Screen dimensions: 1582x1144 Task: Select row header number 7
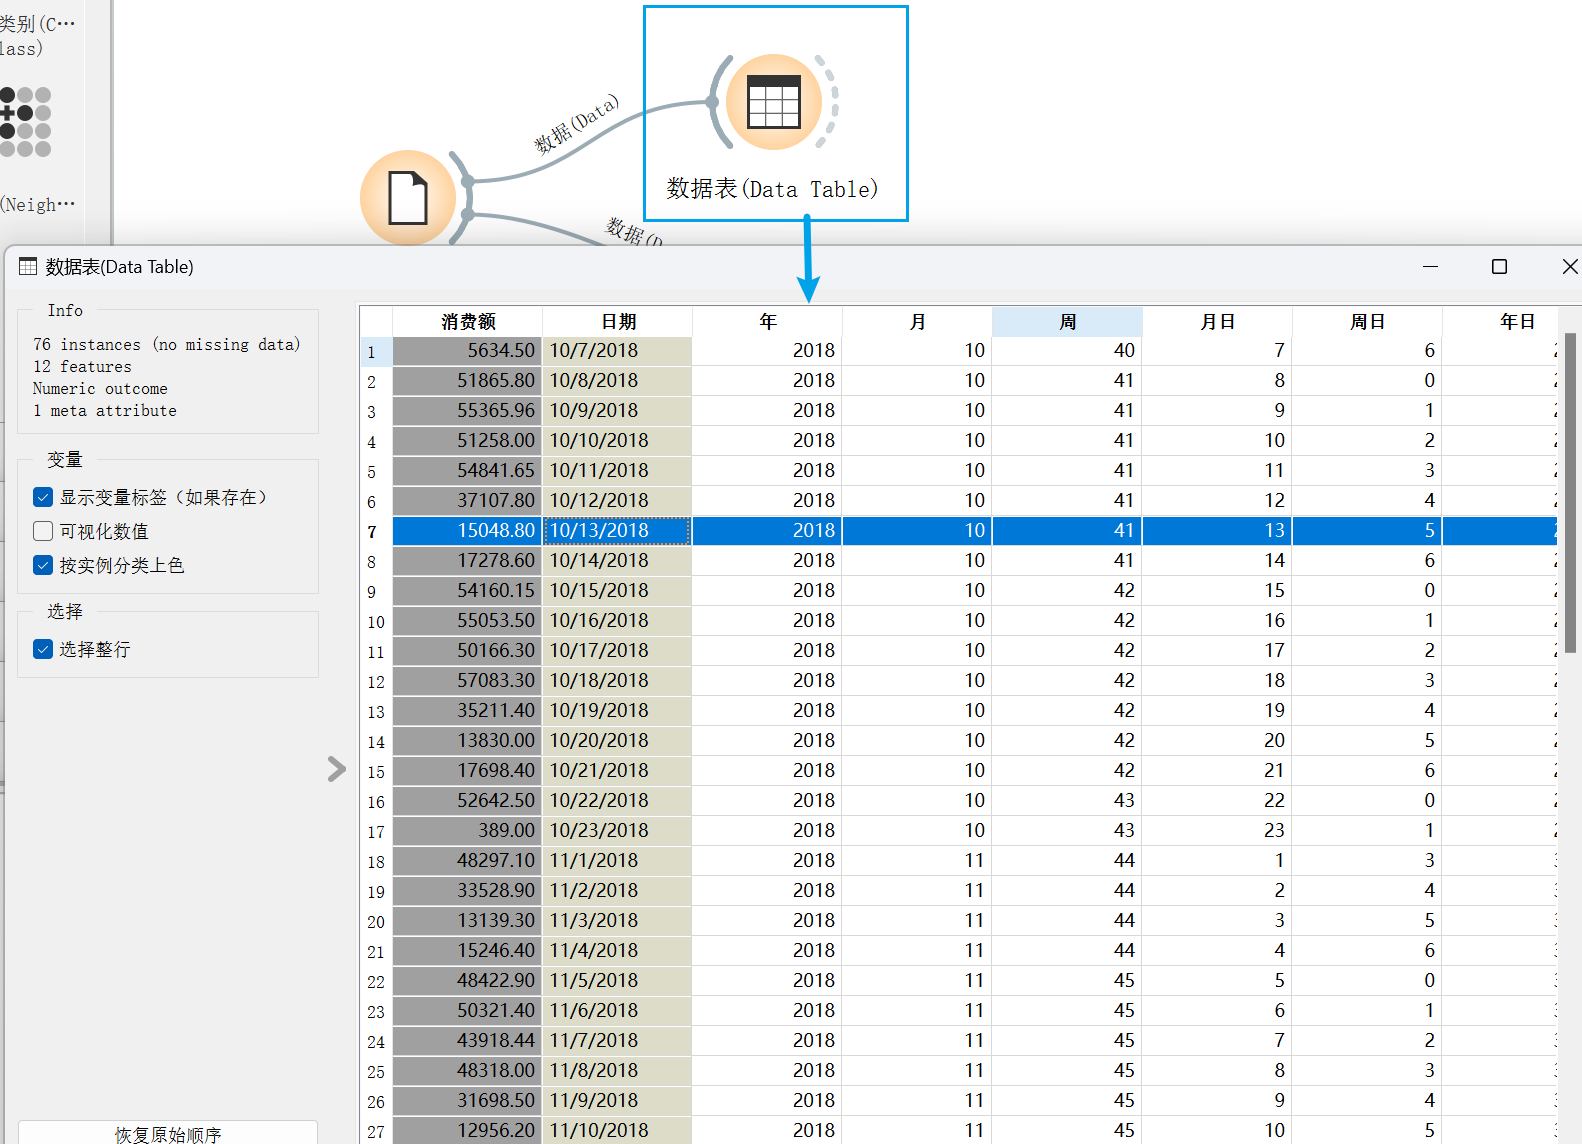(x=376, y=531)
